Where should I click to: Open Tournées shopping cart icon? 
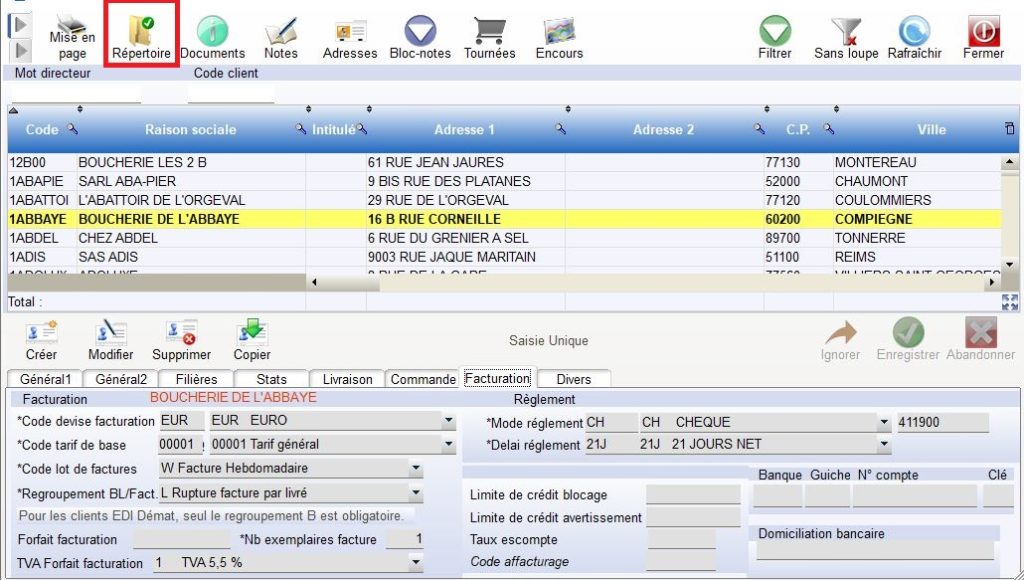489,32
